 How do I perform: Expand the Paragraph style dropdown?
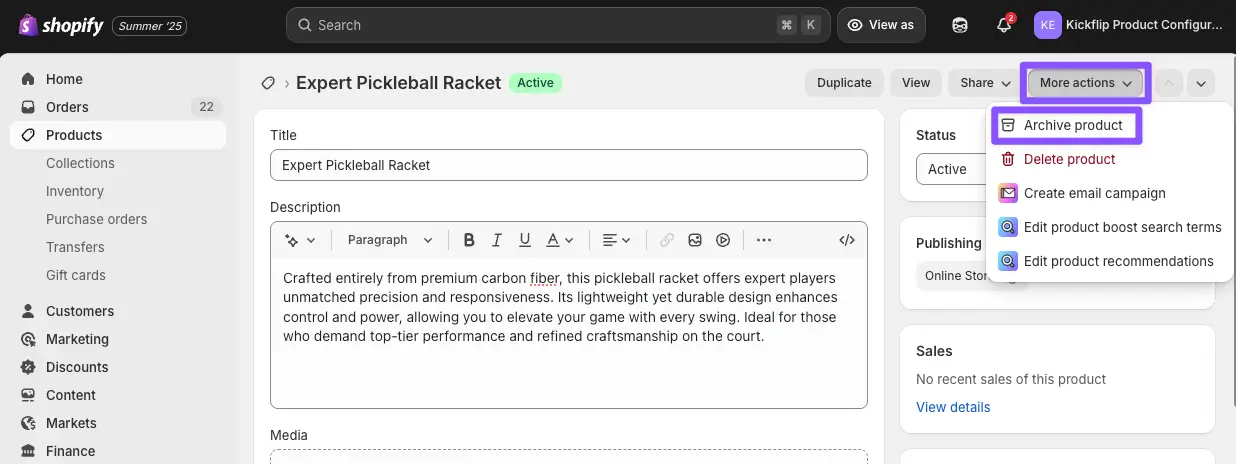[x=390, y=240]
